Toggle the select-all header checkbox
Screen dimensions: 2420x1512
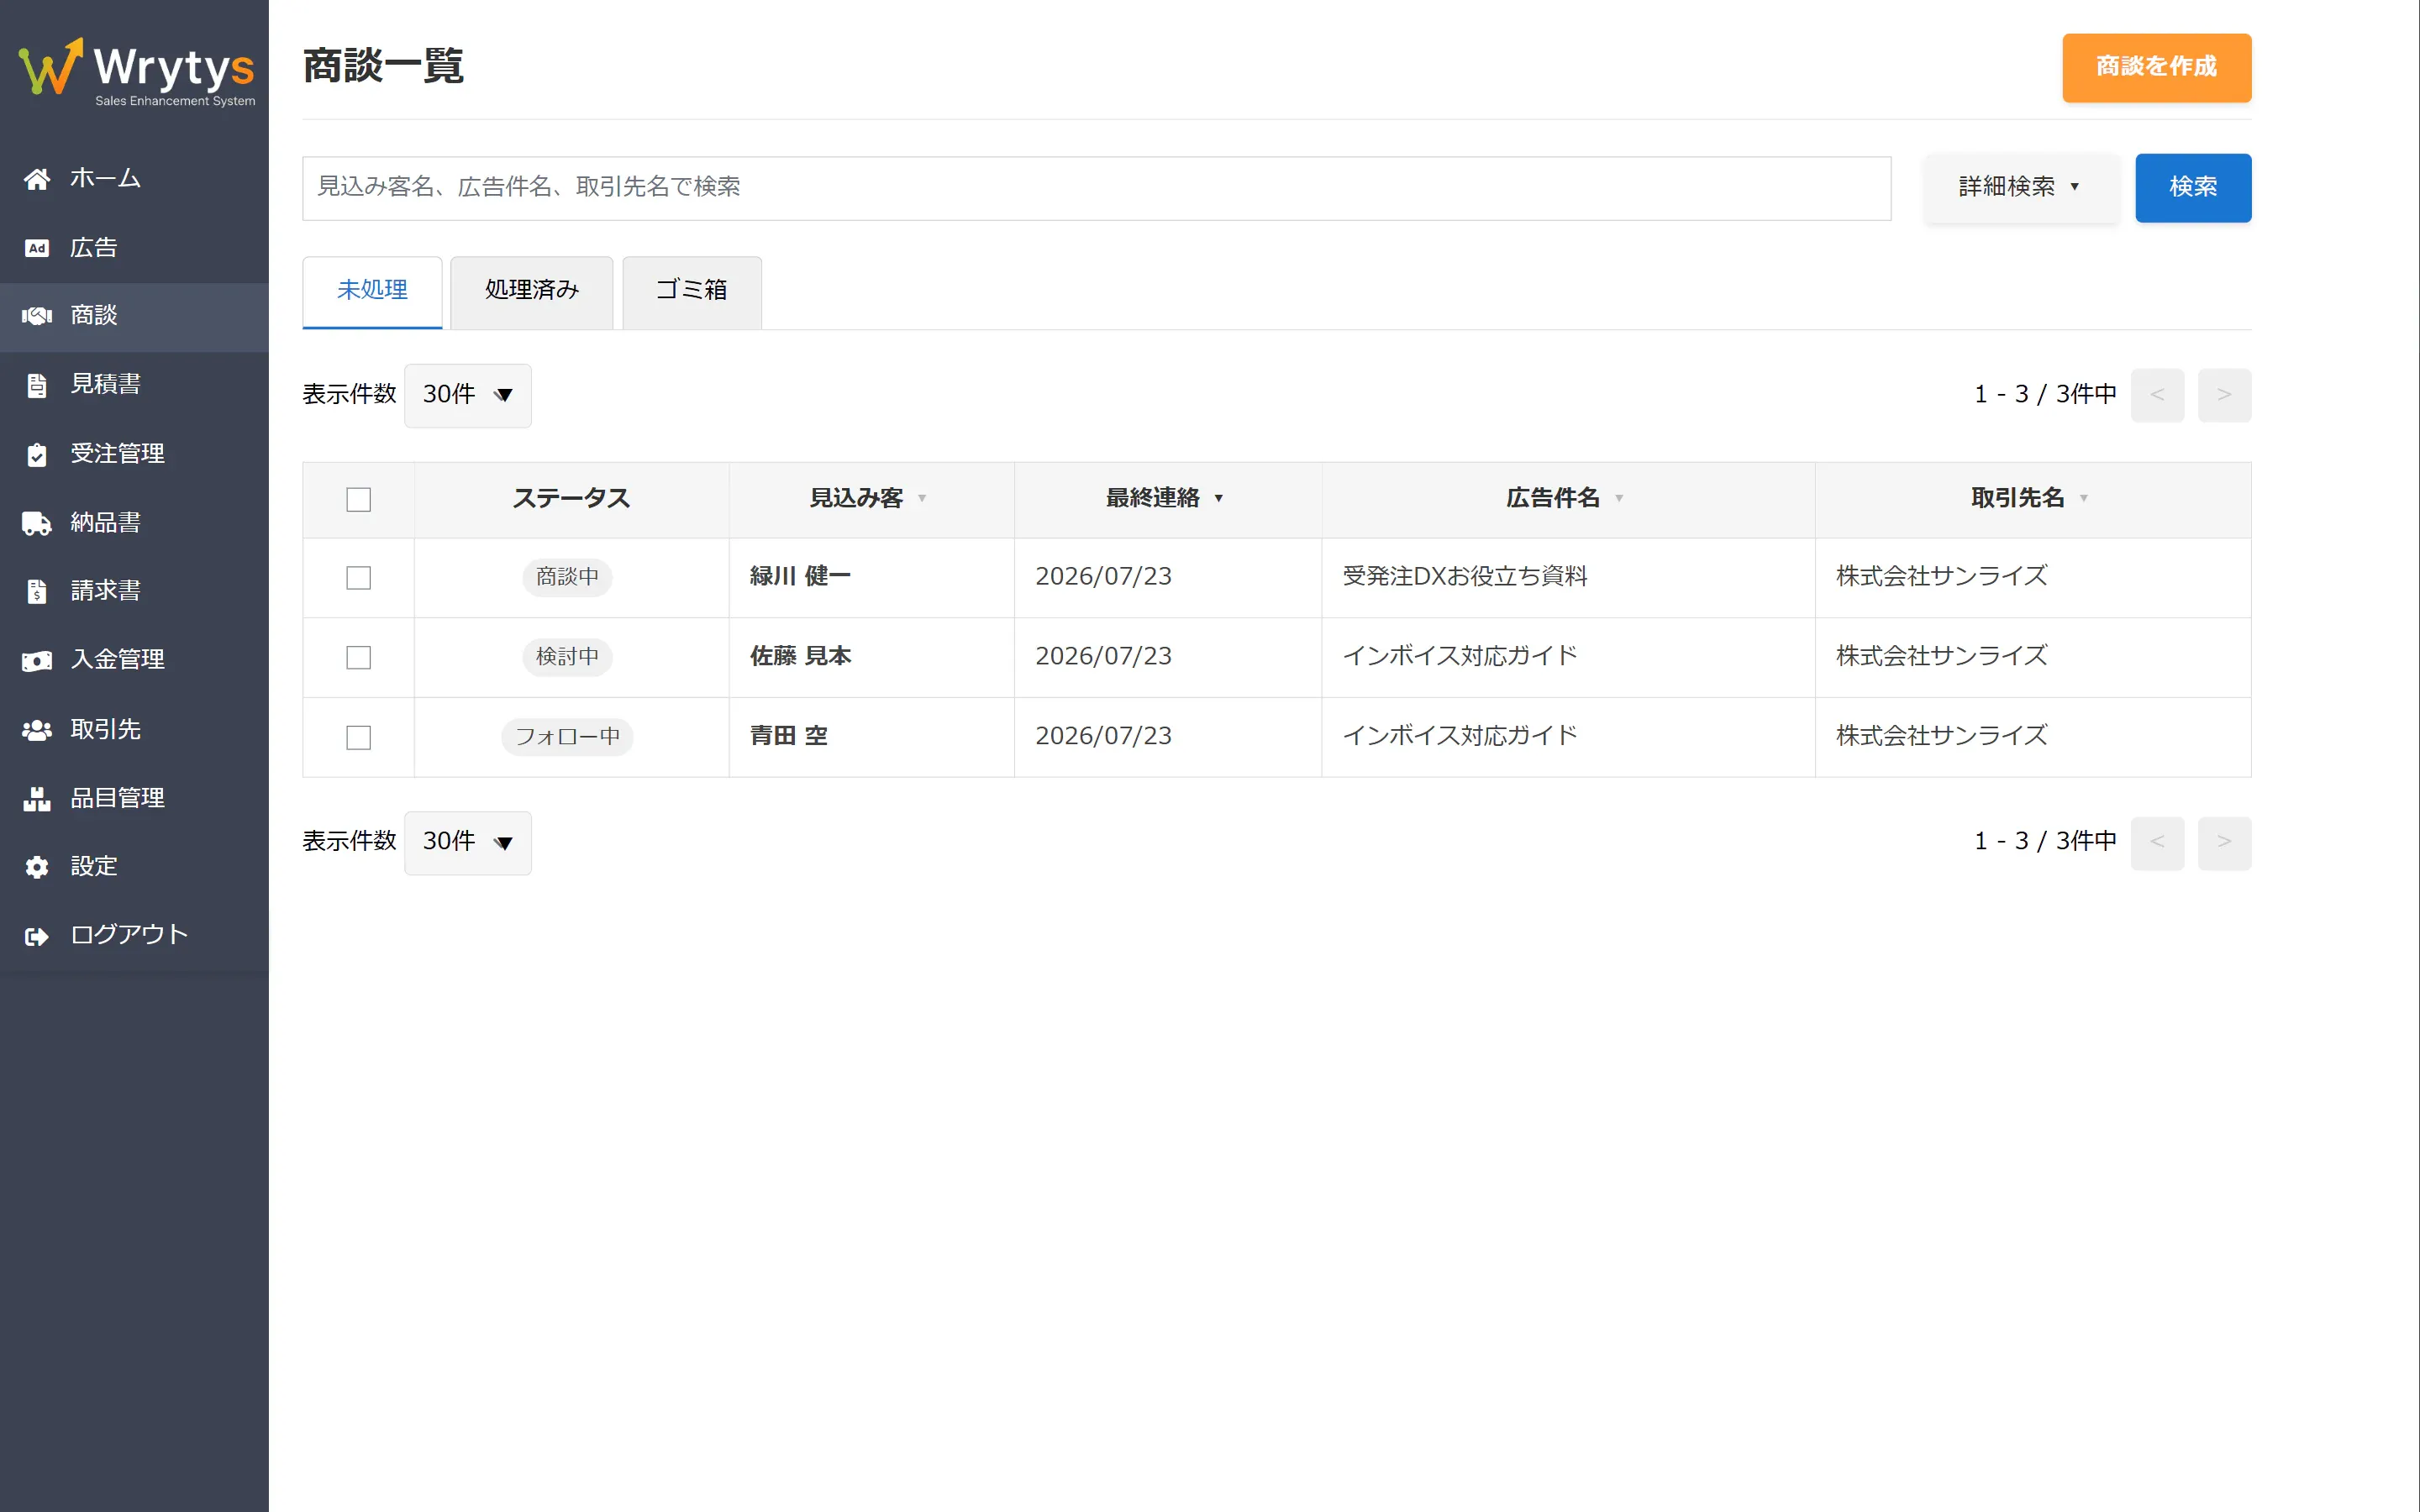(x=358, y=500)
